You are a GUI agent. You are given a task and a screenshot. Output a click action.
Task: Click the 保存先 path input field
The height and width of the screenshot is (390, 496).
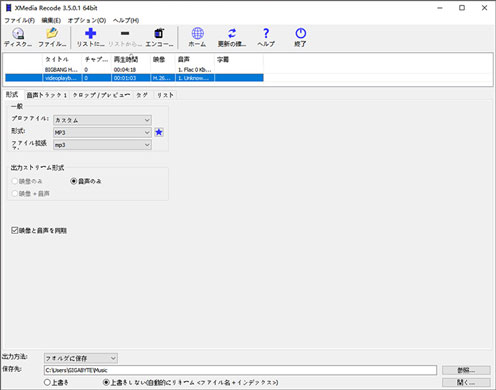pos(240,370)
